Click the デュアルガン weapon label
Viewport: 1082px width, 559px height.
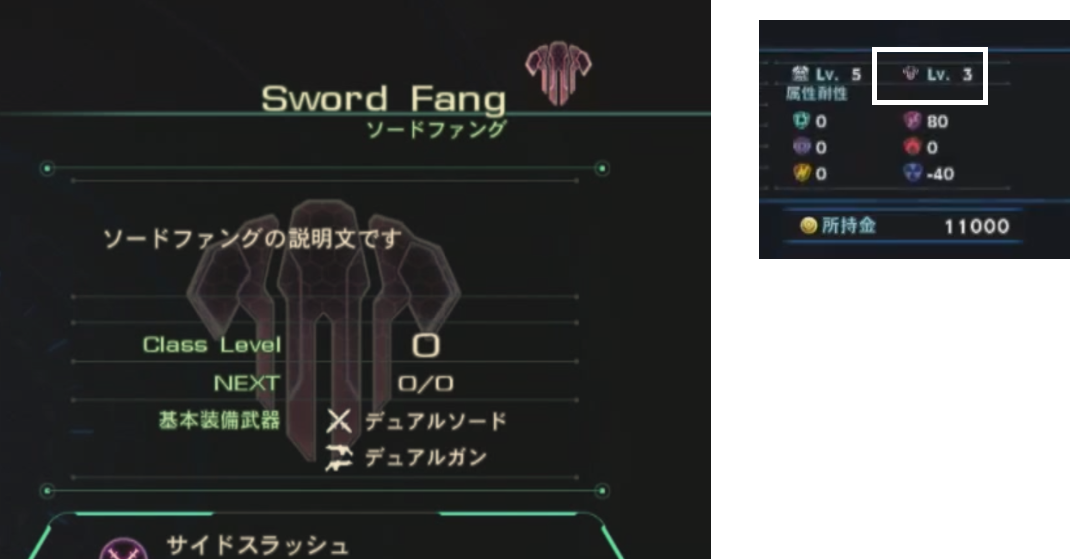pos(426,458)
